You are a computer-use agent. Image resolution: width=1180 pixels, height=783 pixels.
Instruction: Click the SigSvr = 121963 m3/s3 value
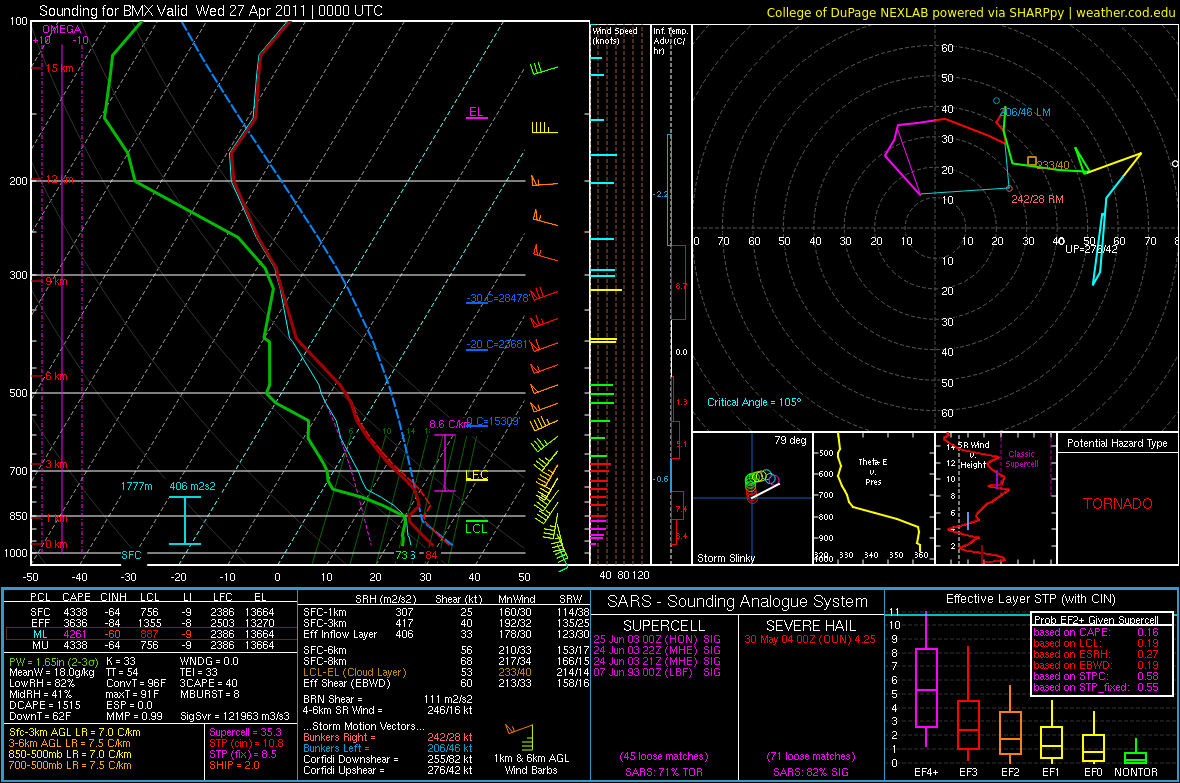point(235,716)
